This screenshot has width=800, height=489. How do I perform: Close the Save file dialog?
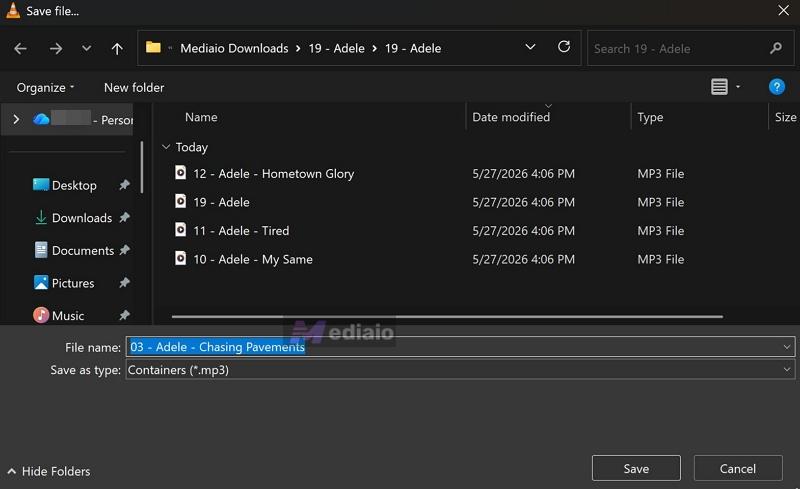coord(784,10)
